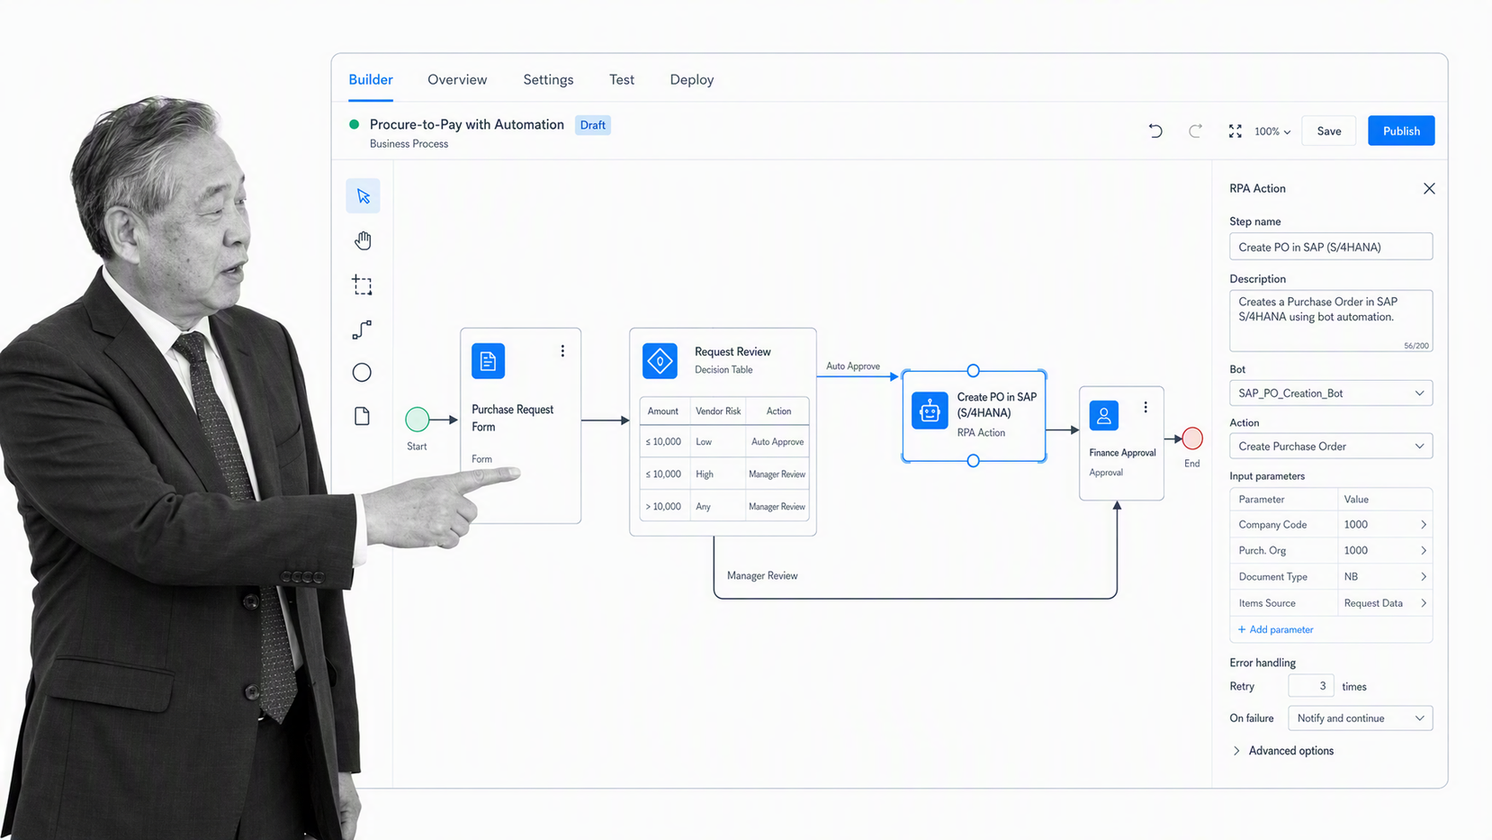Choose the marquee area selection tool

[362, 285]
